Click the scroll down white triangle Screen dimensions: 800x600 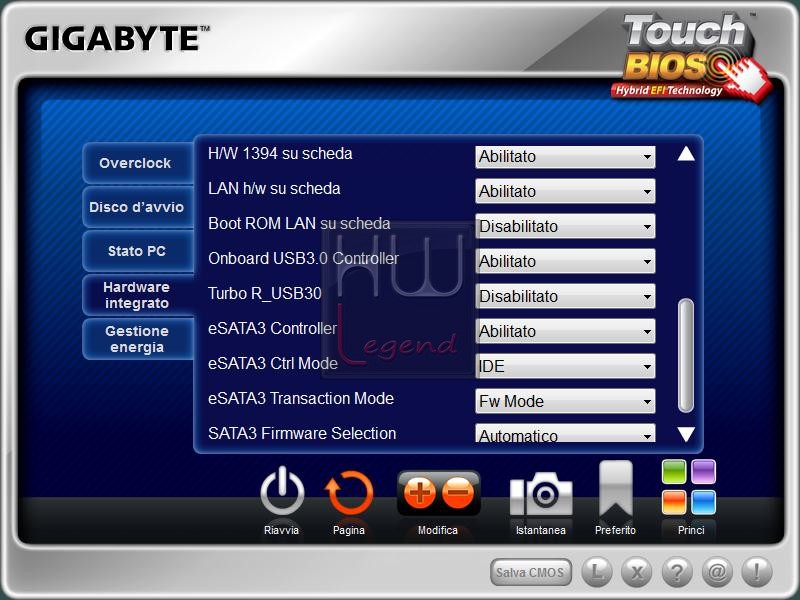click(686, 434)
